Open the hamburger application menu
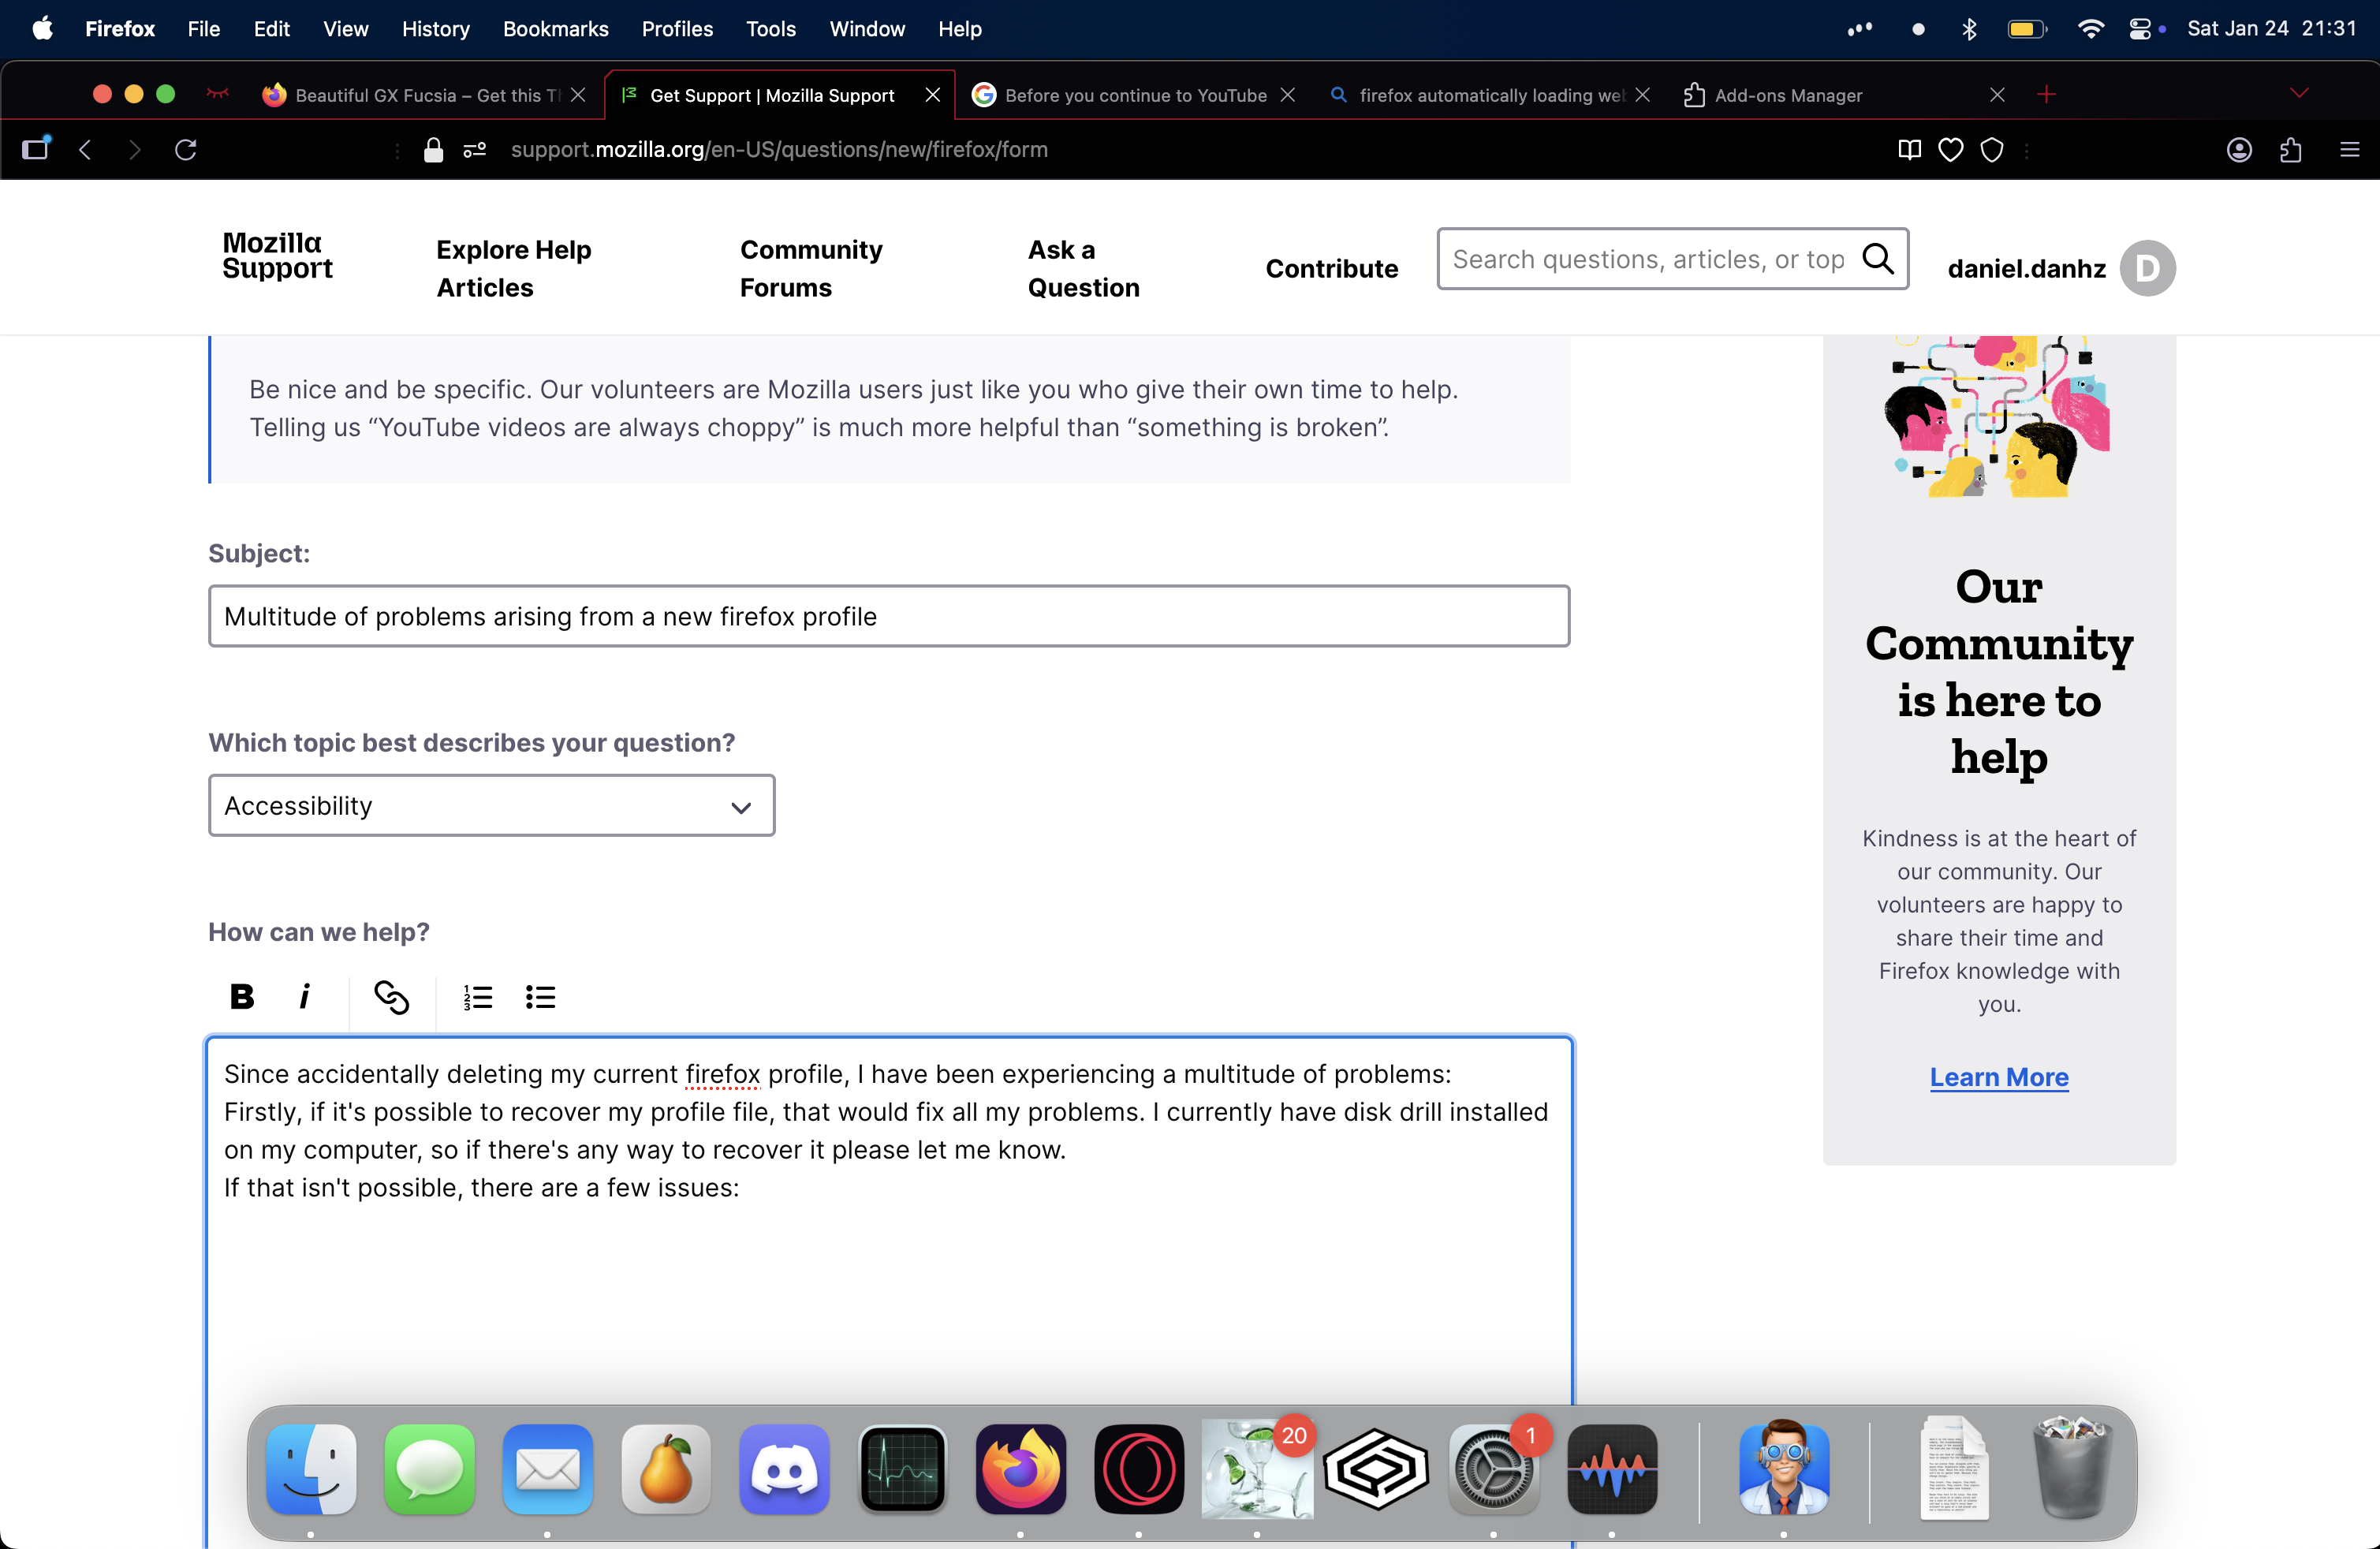The width and height of the screenshot is (2380, 1549). (2349, 150)
